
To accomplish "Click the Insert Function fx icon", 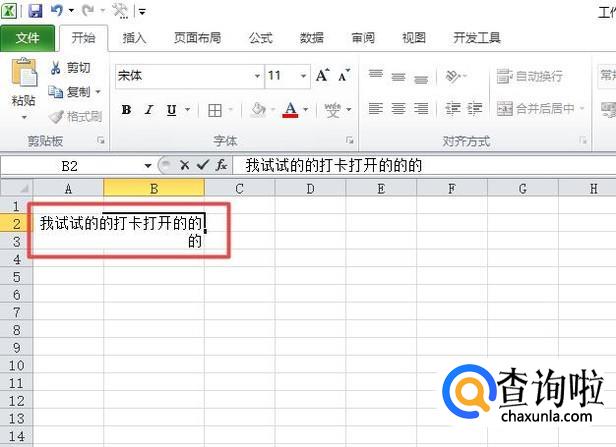I will coord(222,165).
